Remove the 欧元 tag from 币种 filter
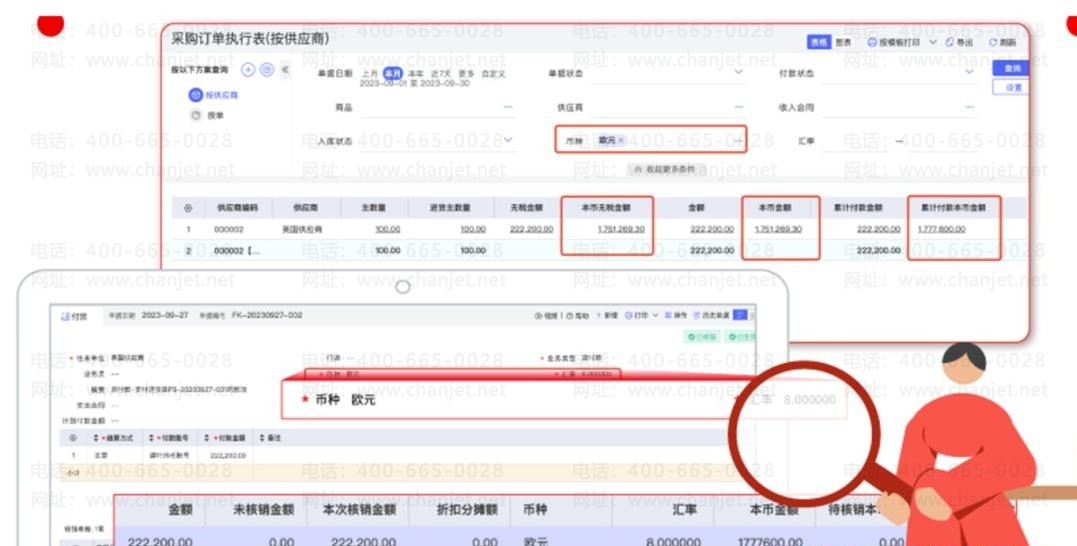The width and height of the screenshot is (1077, 546). coord(621,140)
